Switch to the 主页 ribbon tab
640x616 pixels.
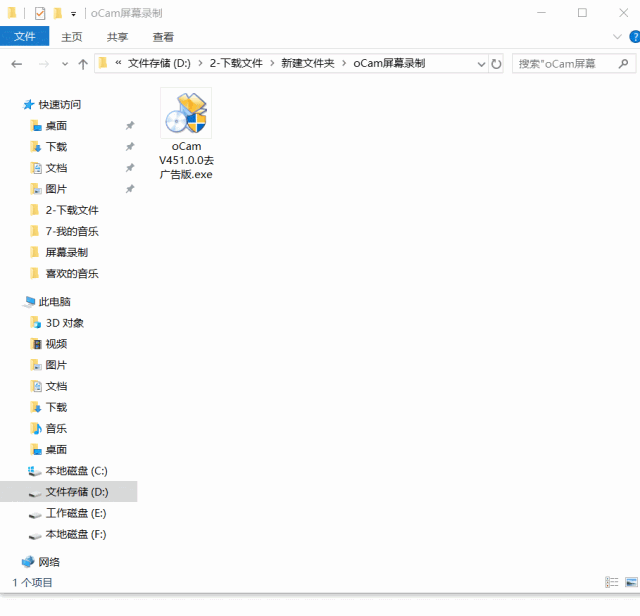click(x=72, y=37)
